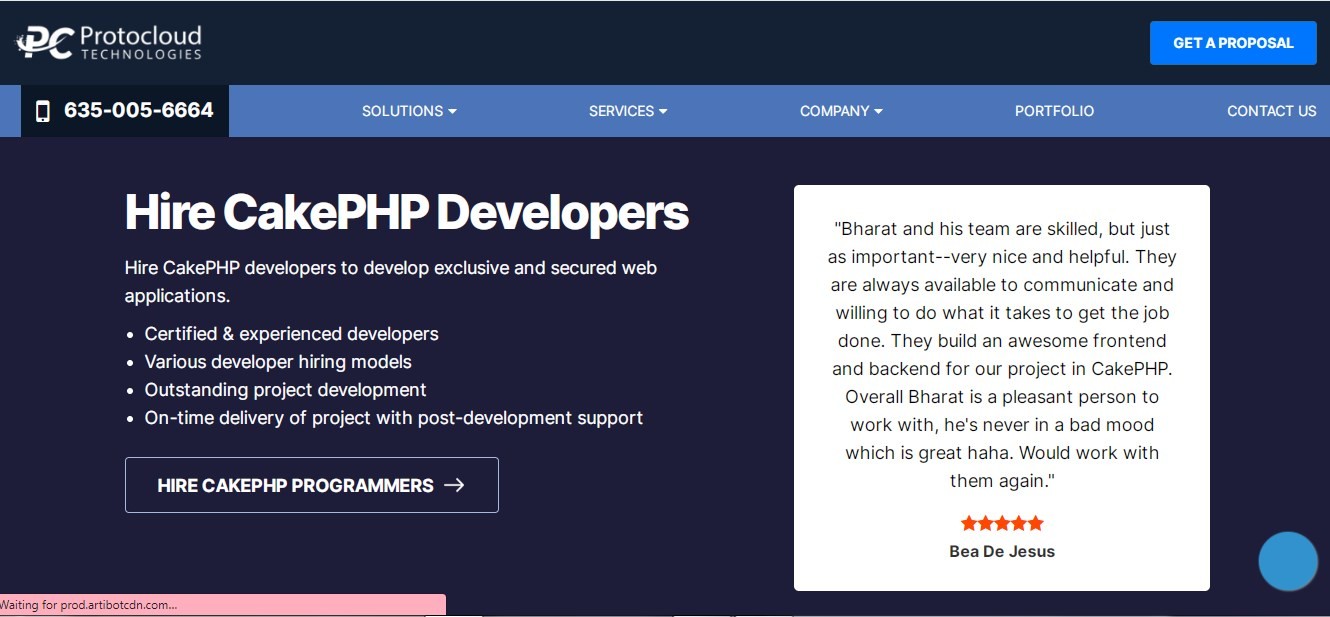Viewport: 1330px width, 617px height.
Task: Click the arrow icon in Hire CakePHP Programmers
Action: (x=454, y=485)
